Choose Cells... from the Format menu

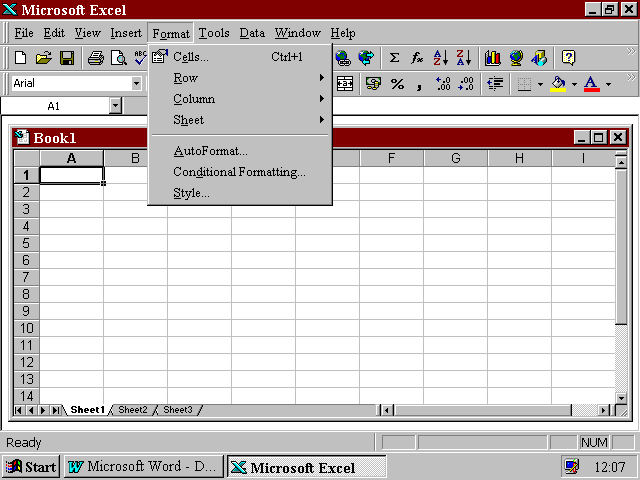(240, 57)
